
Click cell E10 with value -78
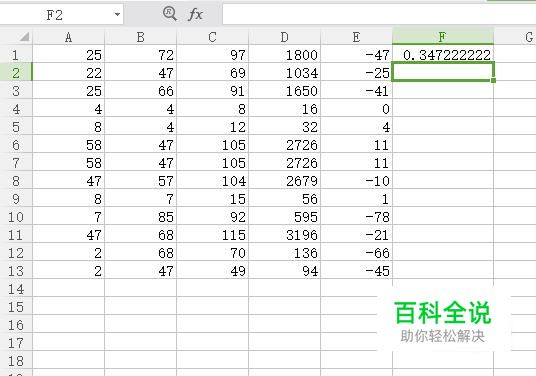357,217
